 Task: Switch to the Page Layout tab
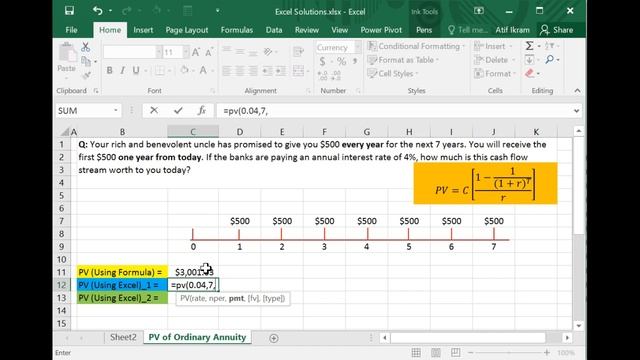(x=187, y=30)
